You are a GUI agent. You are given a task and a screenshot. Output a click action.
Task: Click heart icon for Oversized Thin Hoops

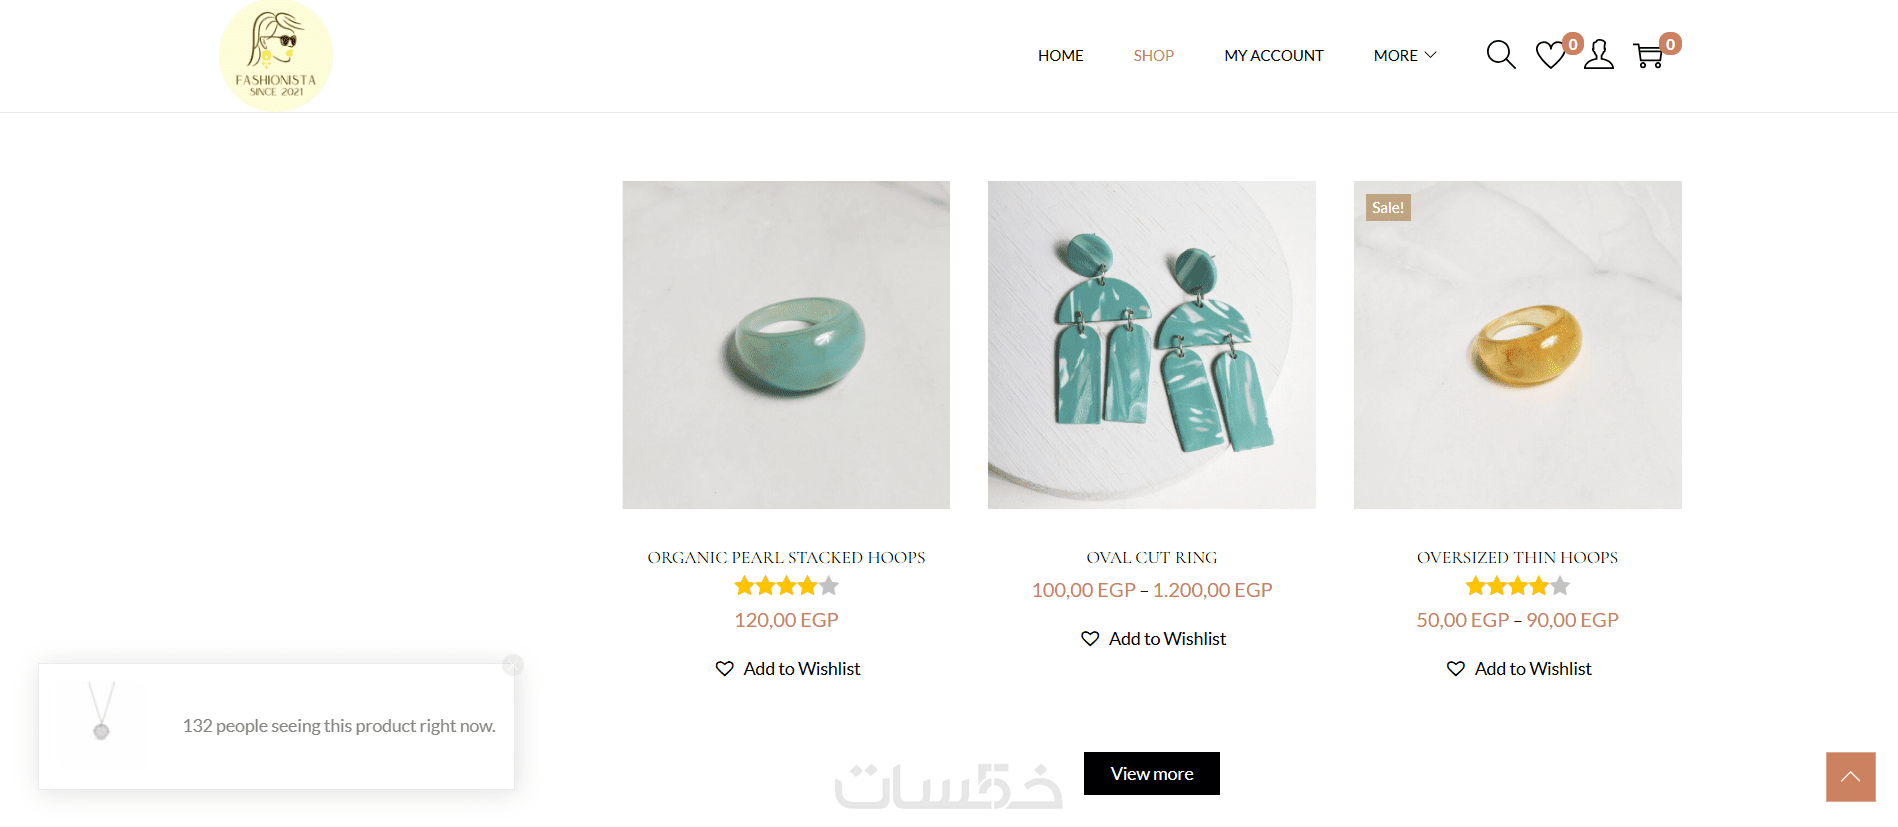(1456, 668)
